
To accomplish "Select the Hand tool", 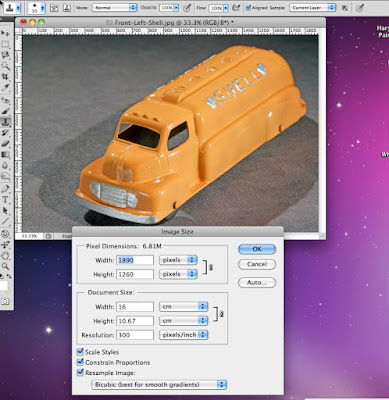I will tap(5, 256).
